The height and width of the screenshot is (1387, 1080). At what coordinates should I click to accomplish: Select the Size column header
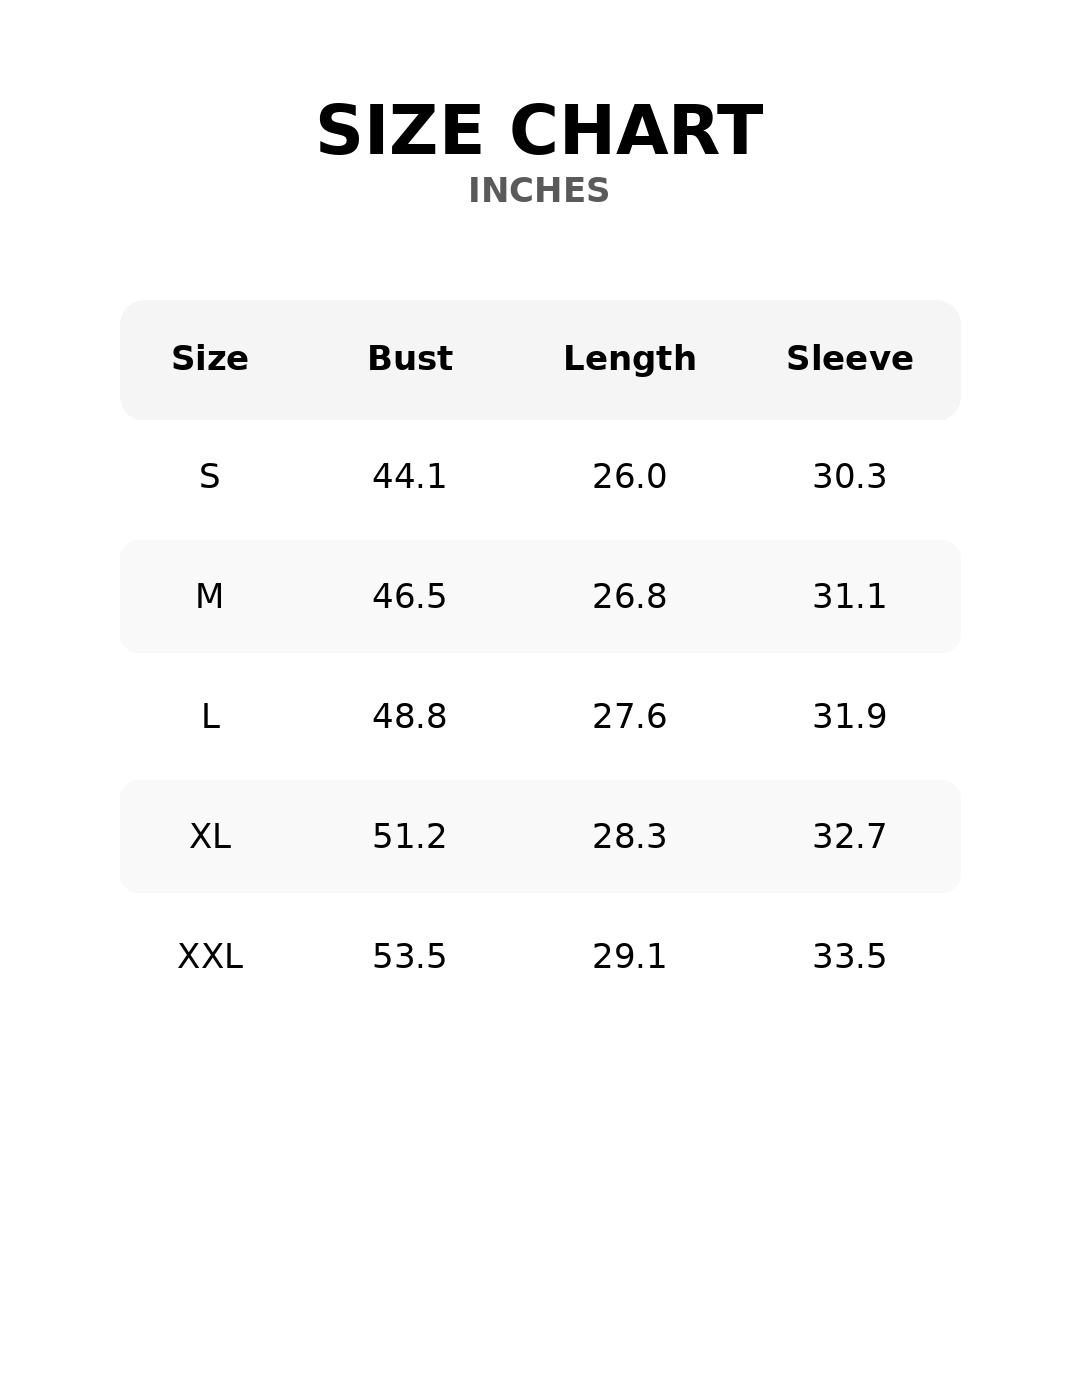[x=210, y=359]
